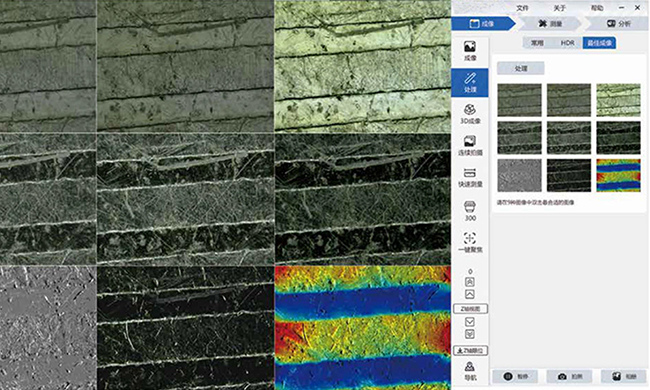Select the gray embossed thumbnail
The width and height of the screenshot is (650, 390).
(x=519, y=175)
